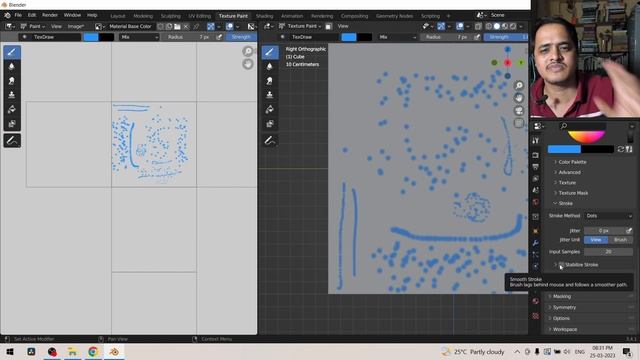This screenshot has width=640, height=360.
Task: Select the Soften tool in the image editor toolbar
Action: [x=12, y=66]
